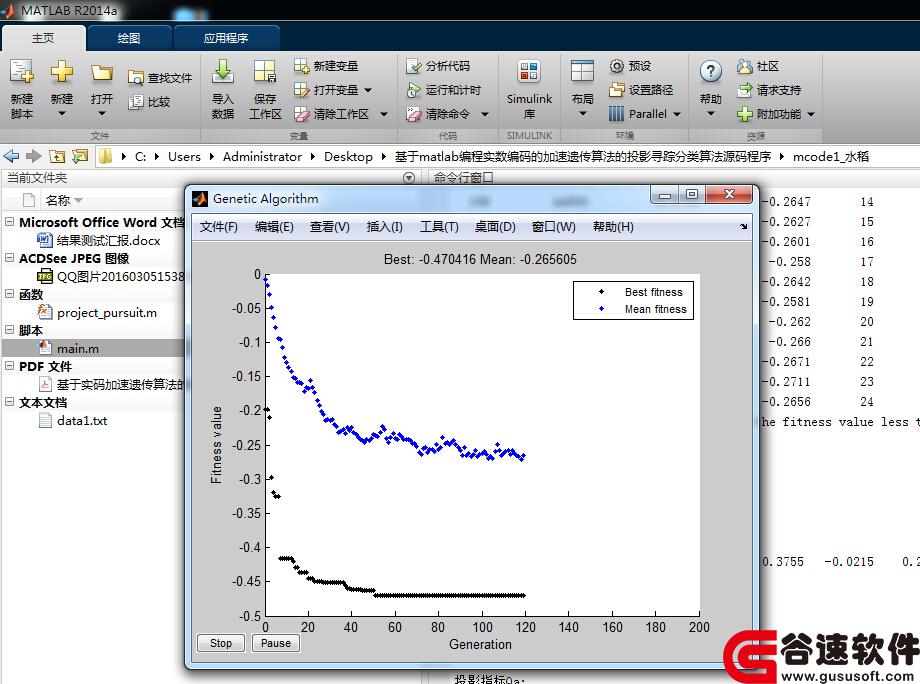The width and height of the screenshot is (920, 684).
Task: Click the Stop button
Action: click(x=221, y=643)
